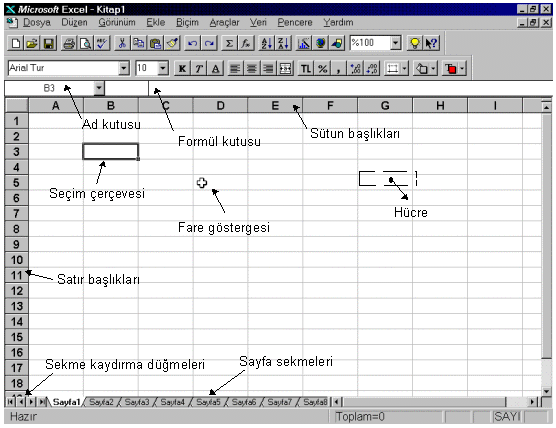Toggle center alignment button
Viewport: 556px width, 428px height.
pyautogui.click(x=252, y=68)
